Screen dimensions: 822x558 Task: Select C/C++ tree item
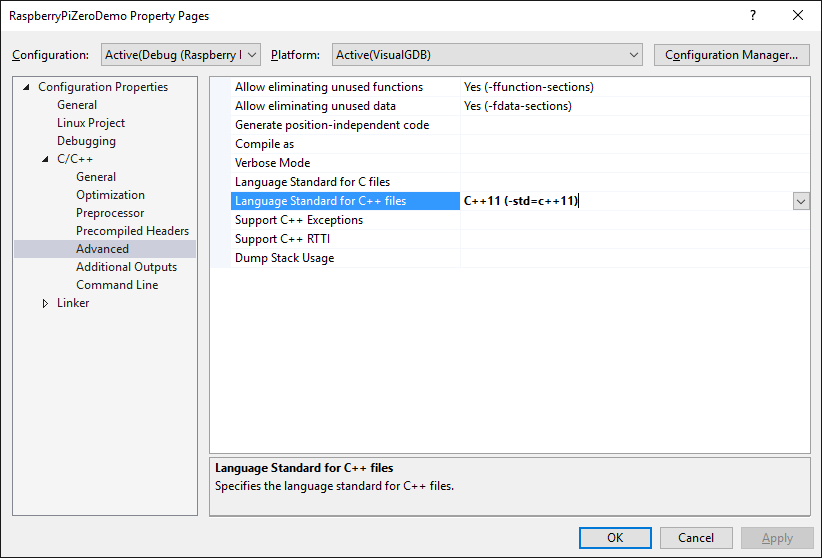pyautogui.click(x=75, y=159)
